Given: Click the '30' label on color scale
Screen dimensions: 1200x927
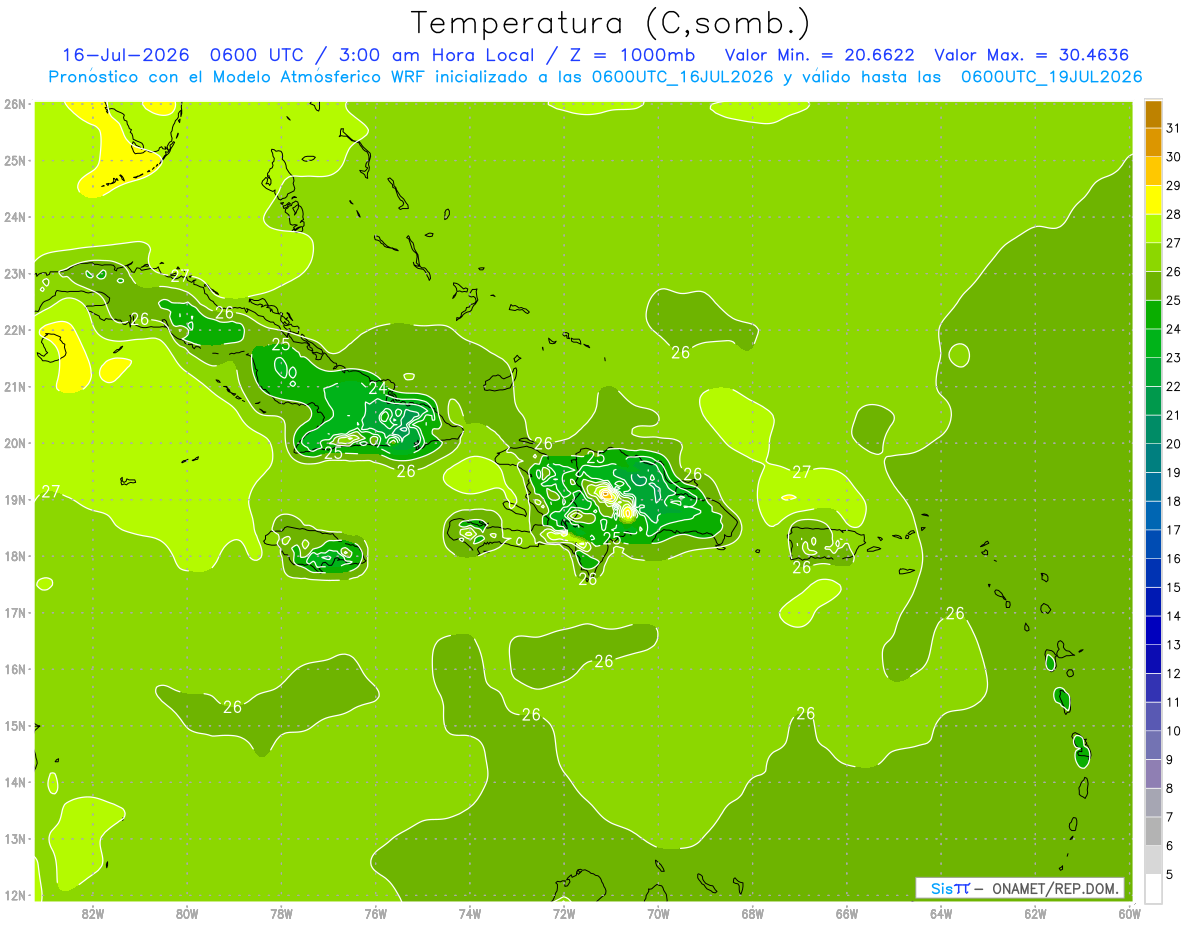Looking at the screenshot, I should point(1174,157).
